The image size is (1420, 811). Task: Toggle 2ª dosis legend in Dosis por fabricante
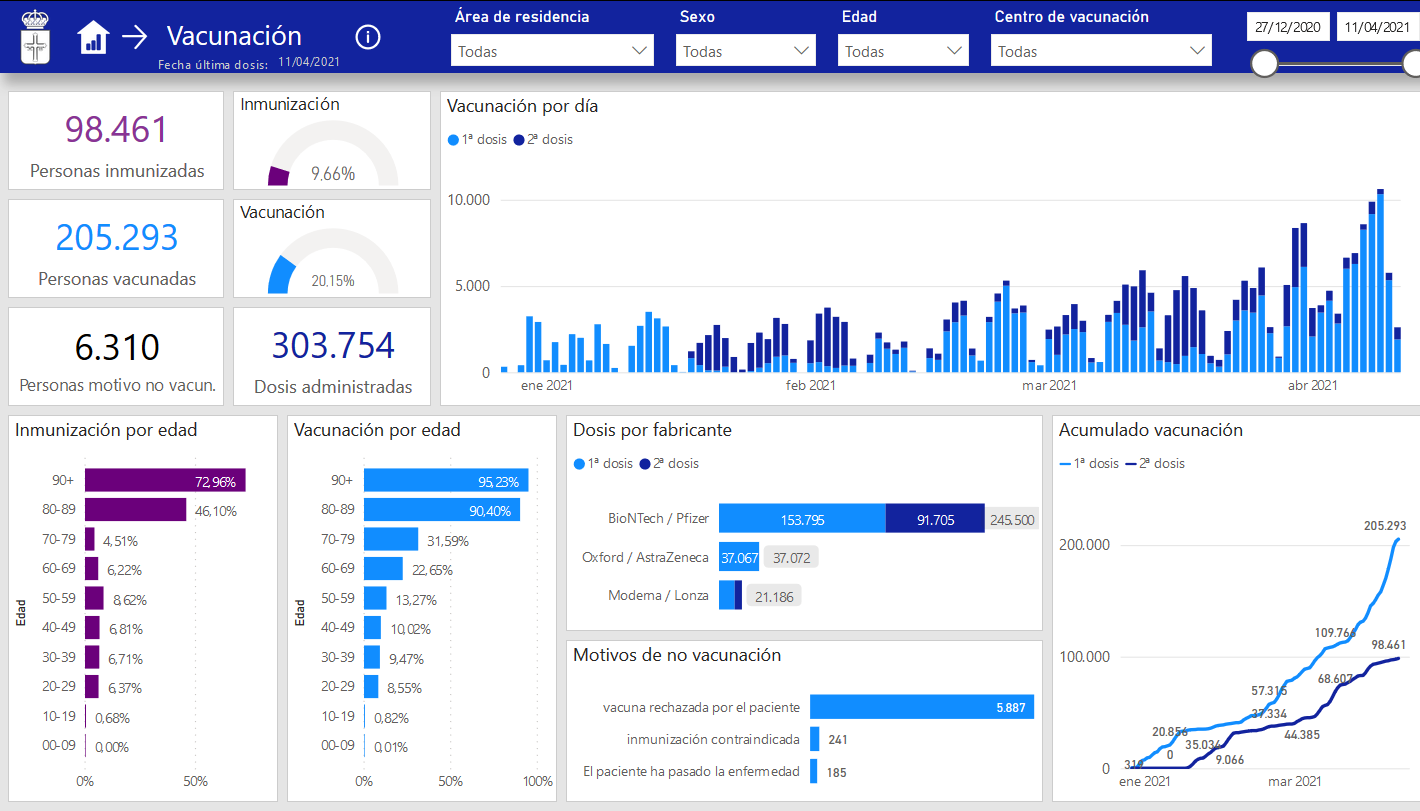pos(669,463)
